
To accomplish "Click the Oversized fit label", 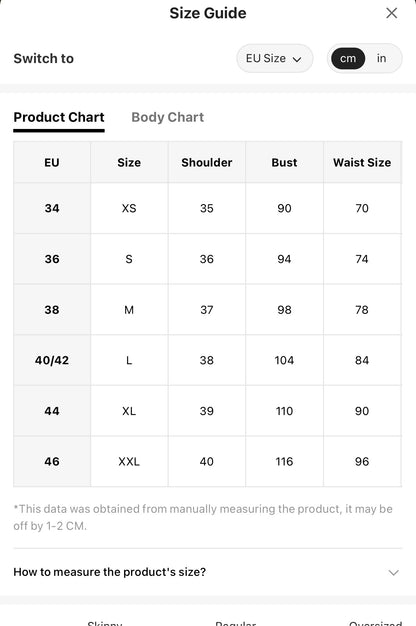I will point(375,623).
